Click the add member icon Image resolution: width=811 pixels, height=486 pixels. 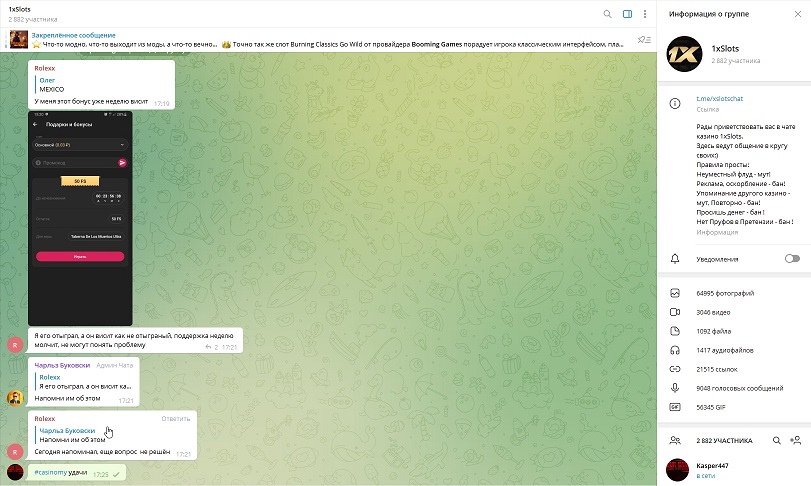(795, 441)
